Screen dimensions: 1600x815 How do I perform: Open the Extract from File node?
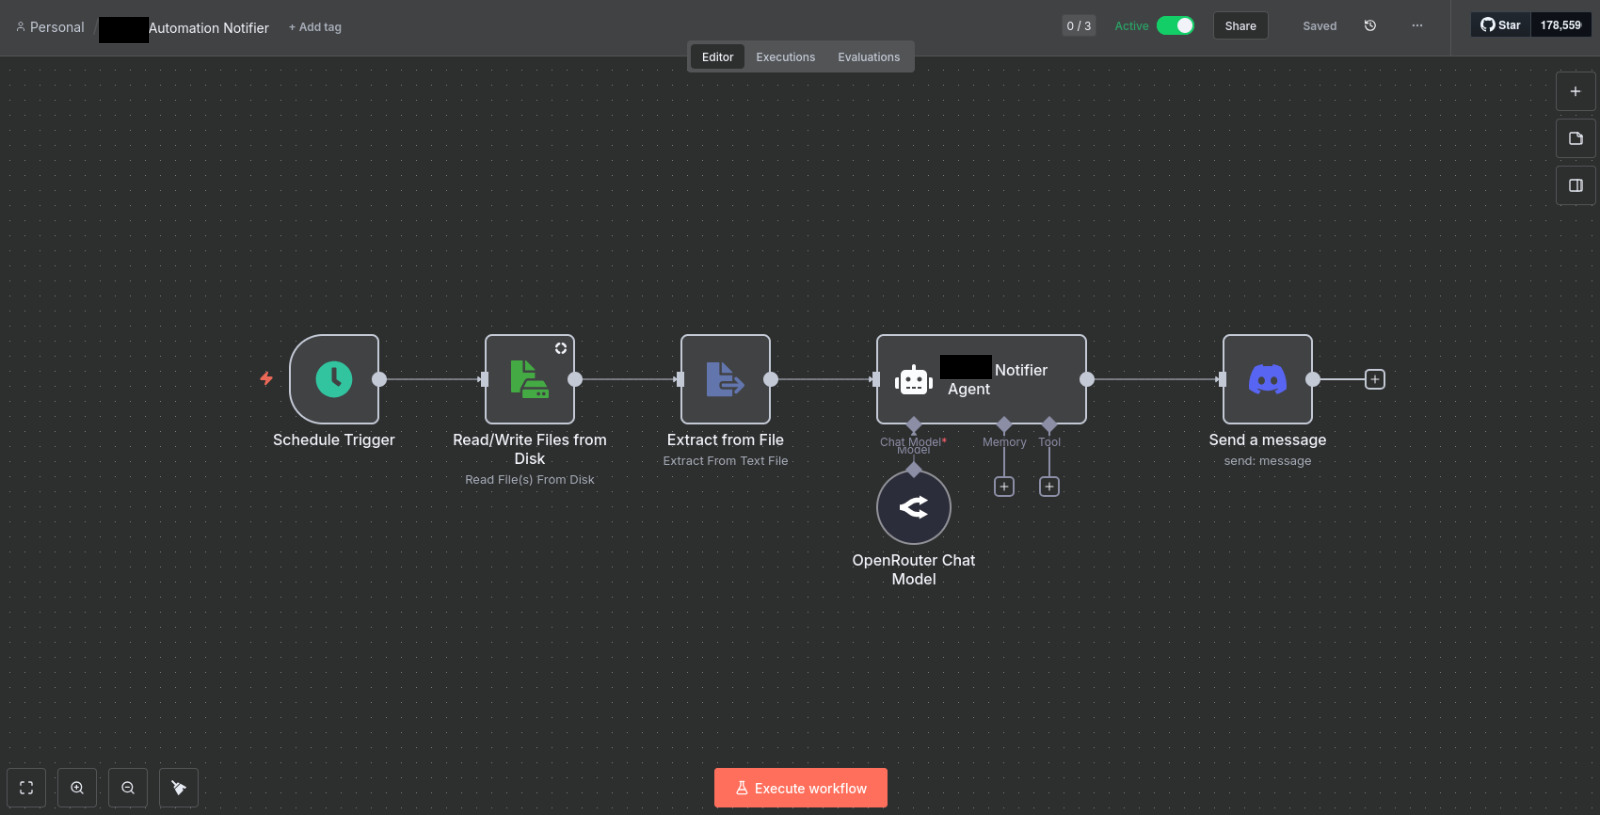tap(725, 379)
